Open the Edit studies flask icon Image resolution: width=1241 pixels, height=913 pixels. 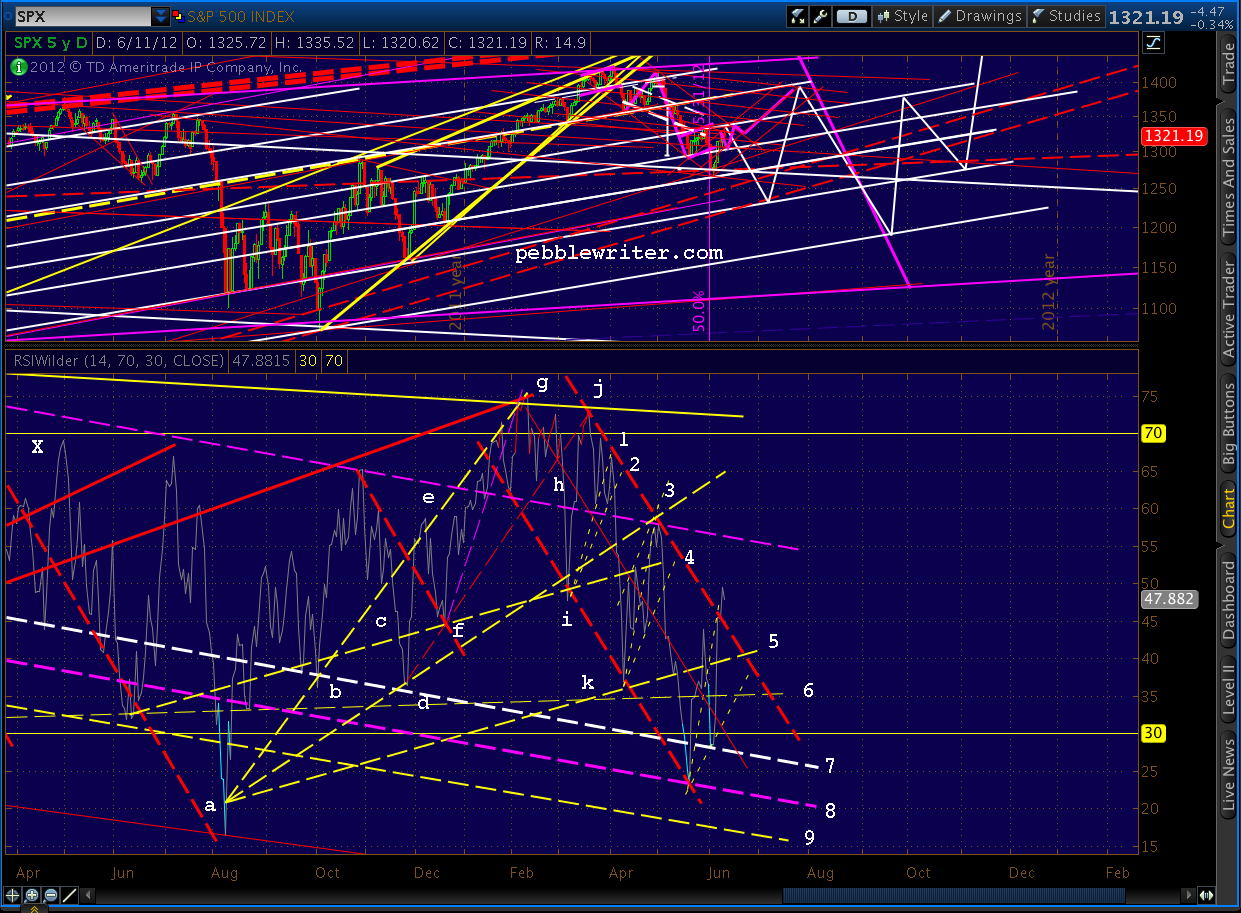pos(798,16)
